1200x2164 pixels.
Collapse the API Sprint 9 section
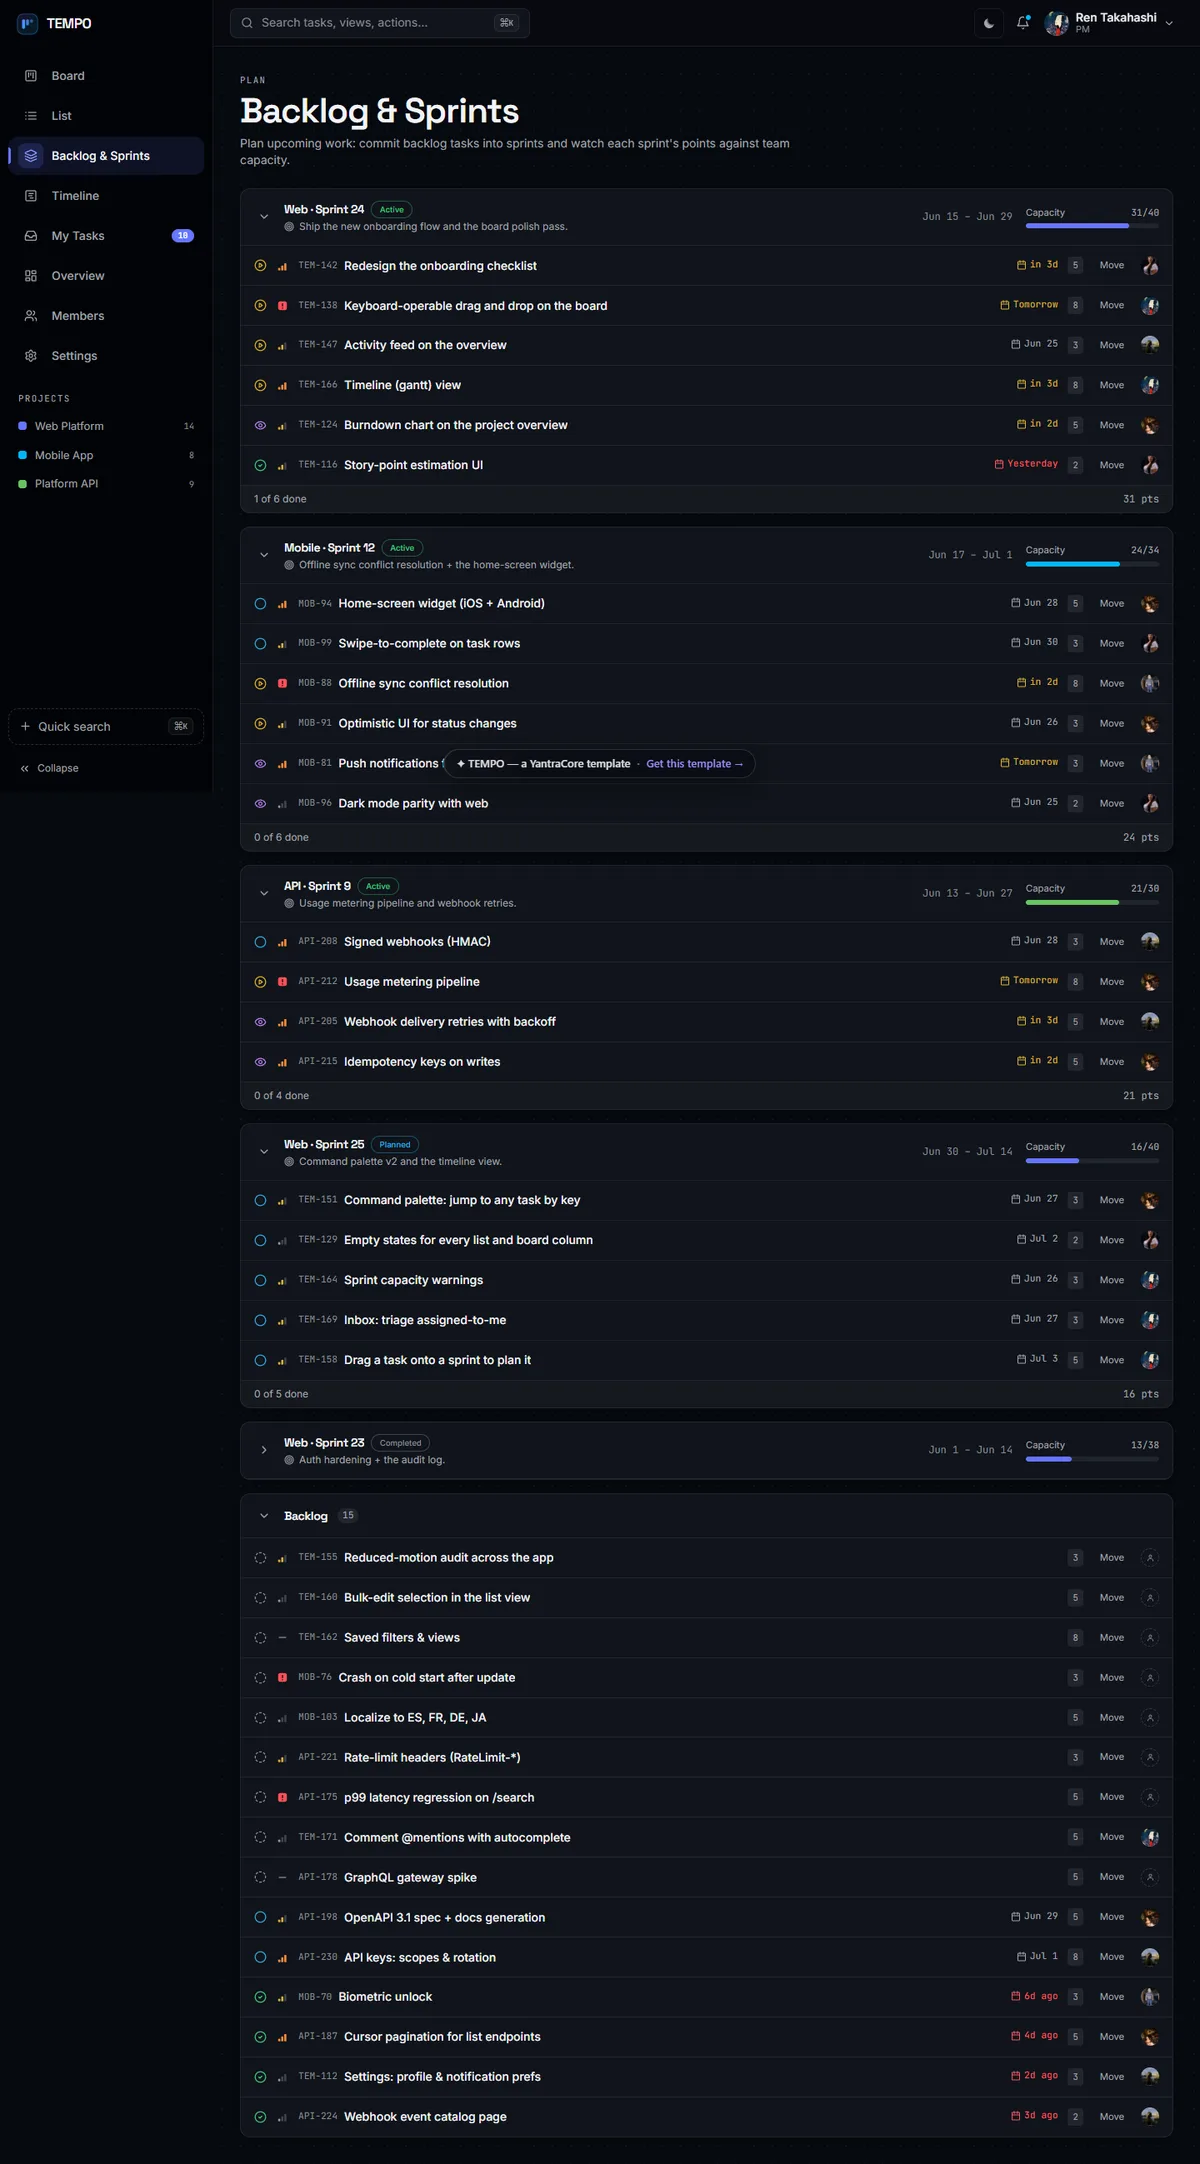click(x=264, y=893)
